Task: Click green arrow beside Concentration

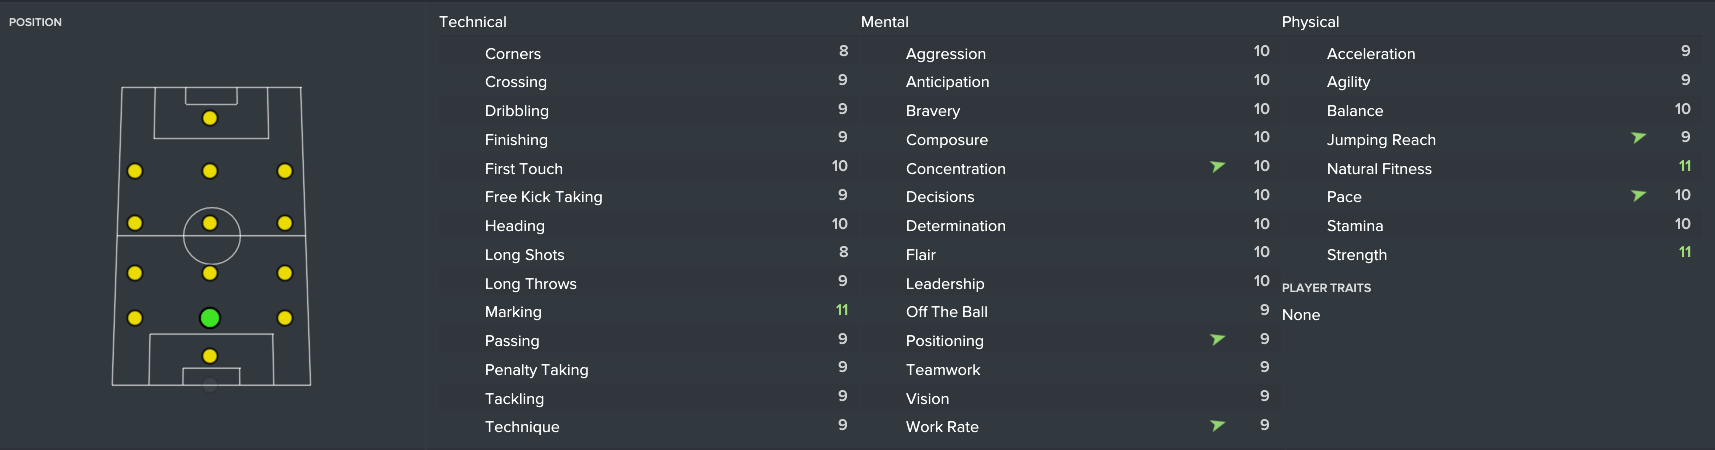Action: [1217, 167]
